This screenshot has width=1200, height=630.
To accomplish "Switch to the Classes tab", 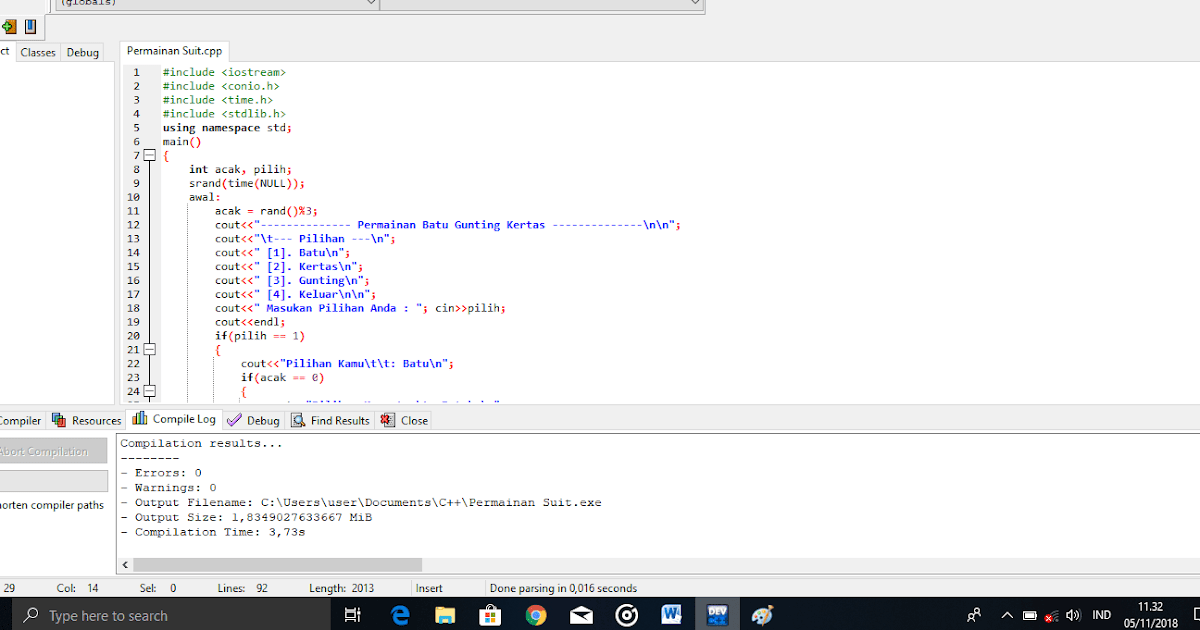I will click(38, 52).
